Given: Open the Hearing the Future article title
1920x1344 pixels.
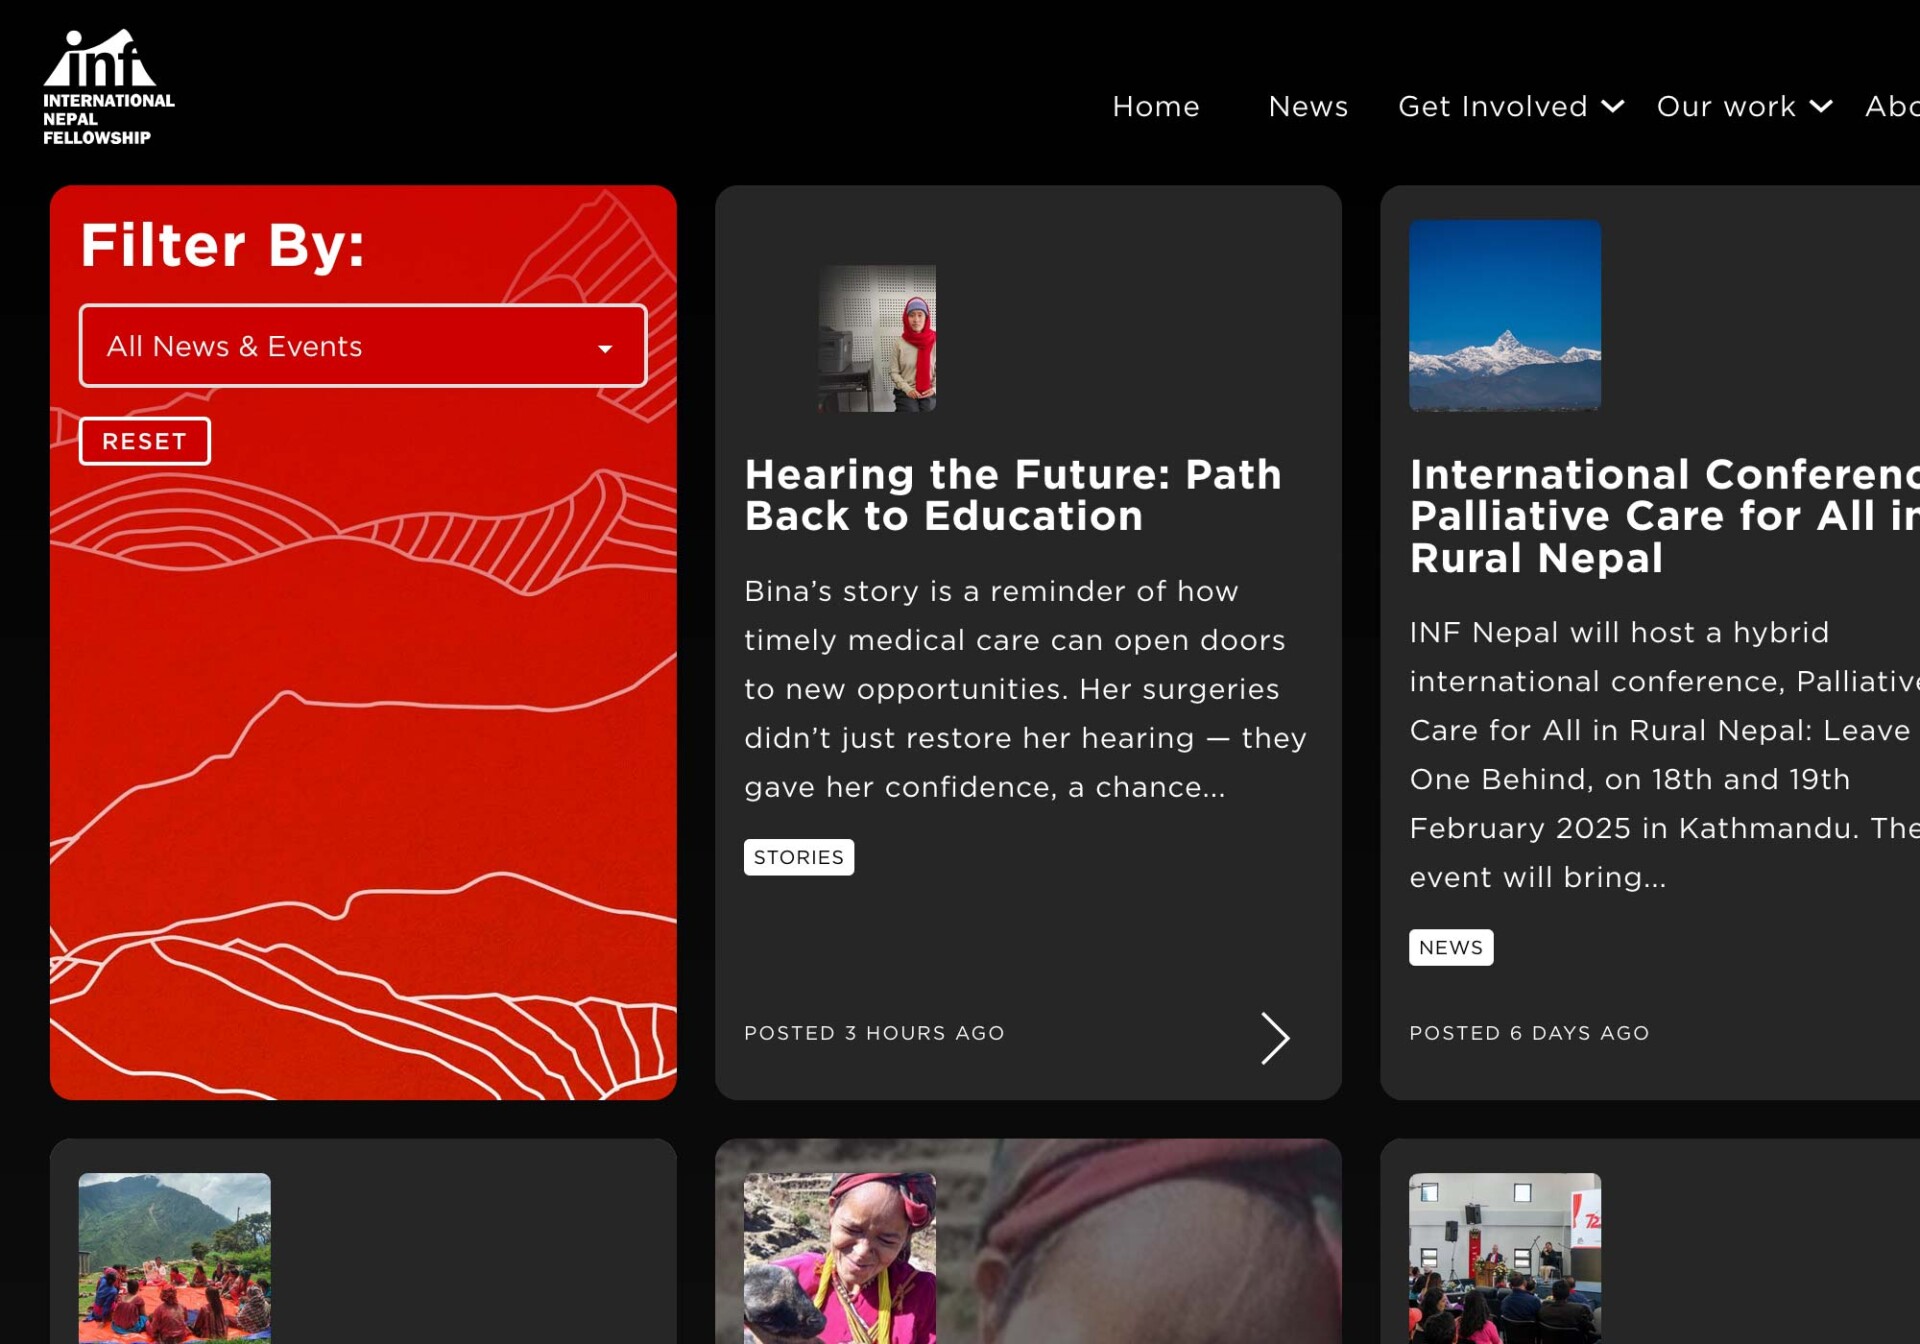Looking at the screenshot, I should coord(1013,495).
